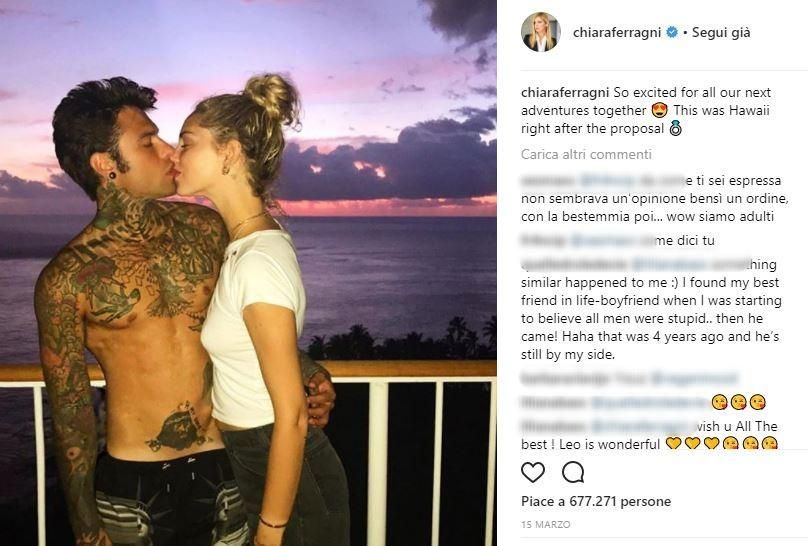Screen dimensions: 808x546
Task: Click the comment 'similar happened to me'
Action: [651, 310]
